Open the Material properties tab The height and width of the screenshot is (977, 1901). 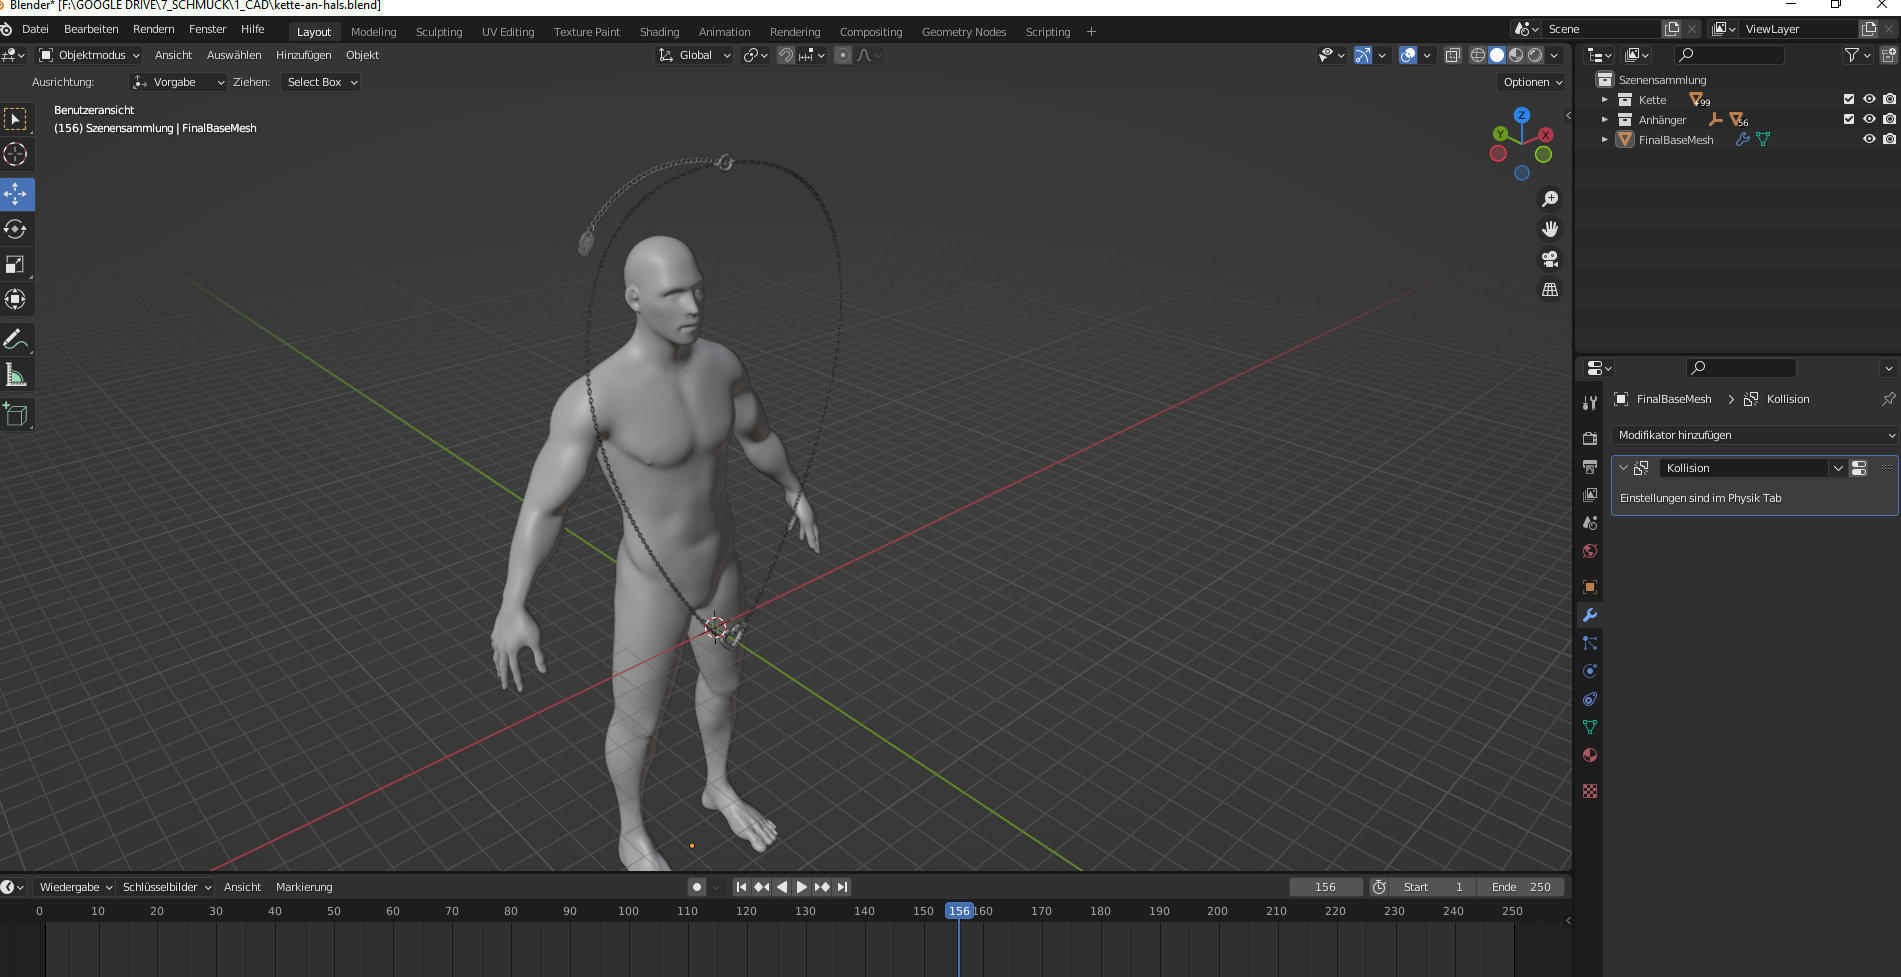click(x=1590, y=755)
